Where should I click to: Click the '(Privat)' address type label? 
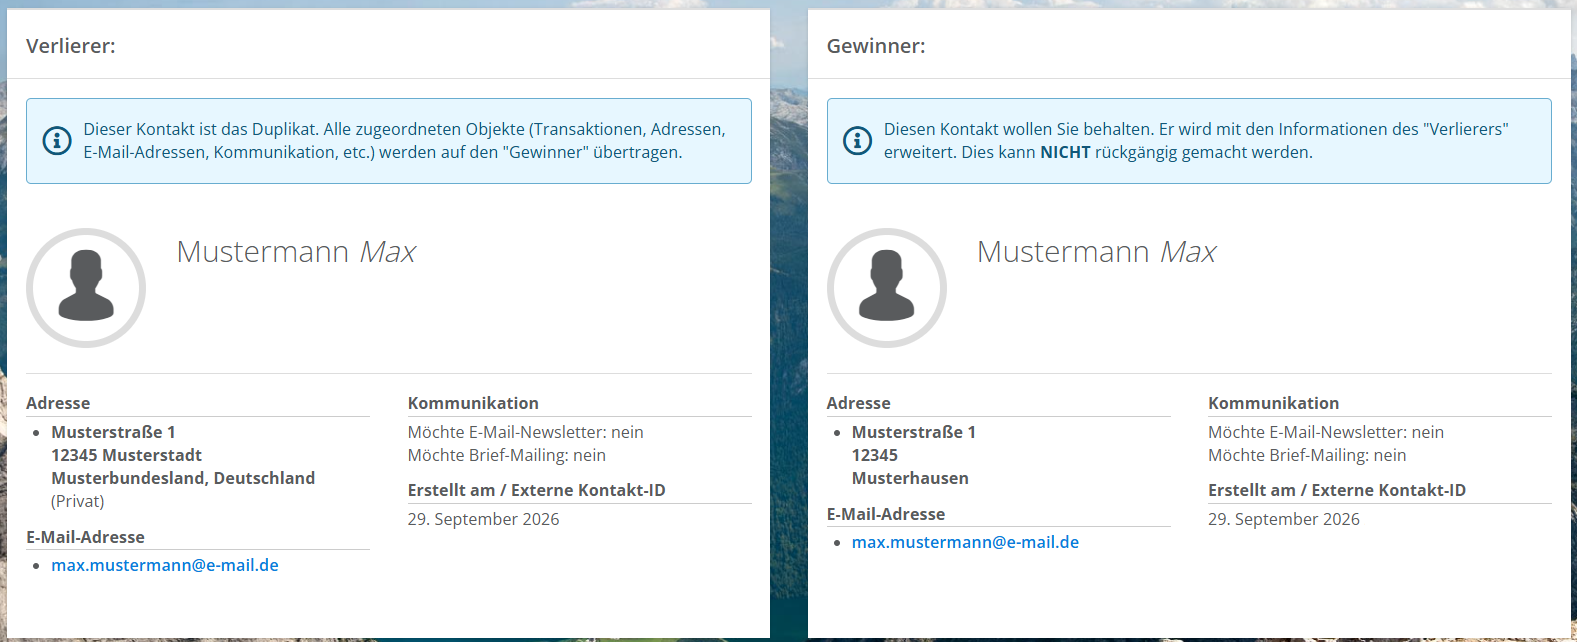pyautogui.click(x=78, y=501)
